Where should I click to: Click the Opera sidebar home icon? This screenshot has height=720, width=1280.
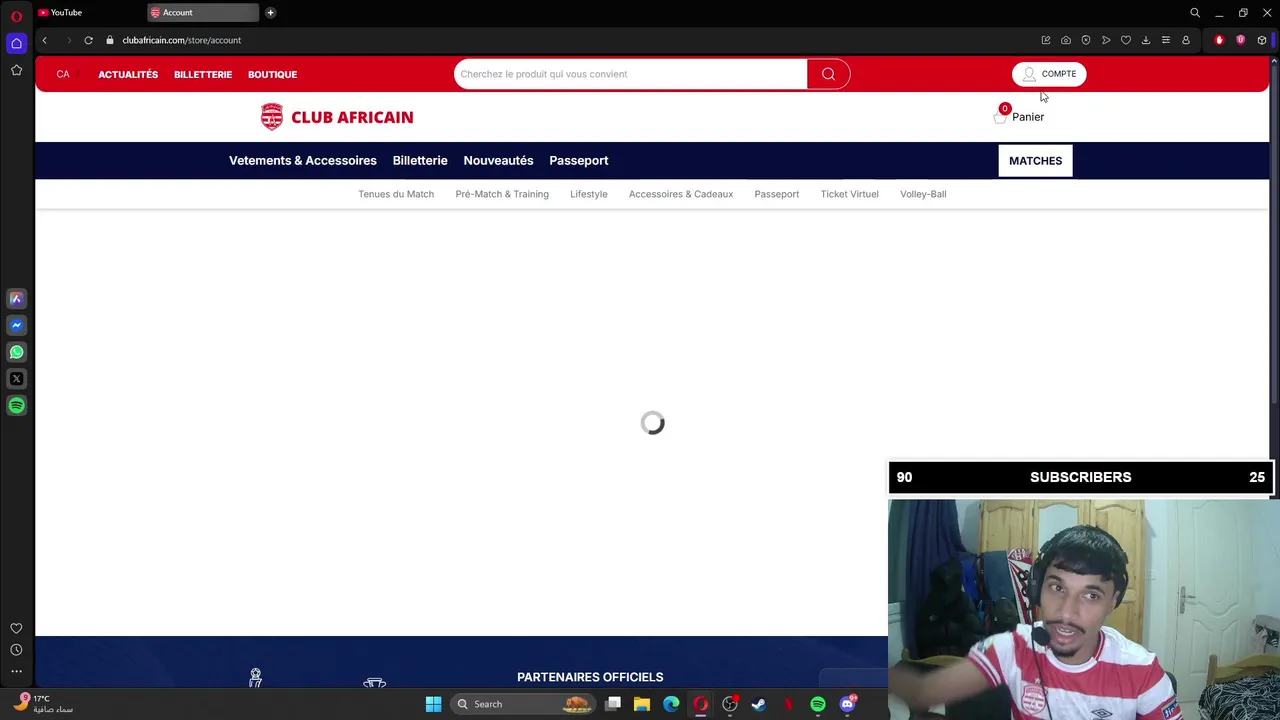click(16, 43)
